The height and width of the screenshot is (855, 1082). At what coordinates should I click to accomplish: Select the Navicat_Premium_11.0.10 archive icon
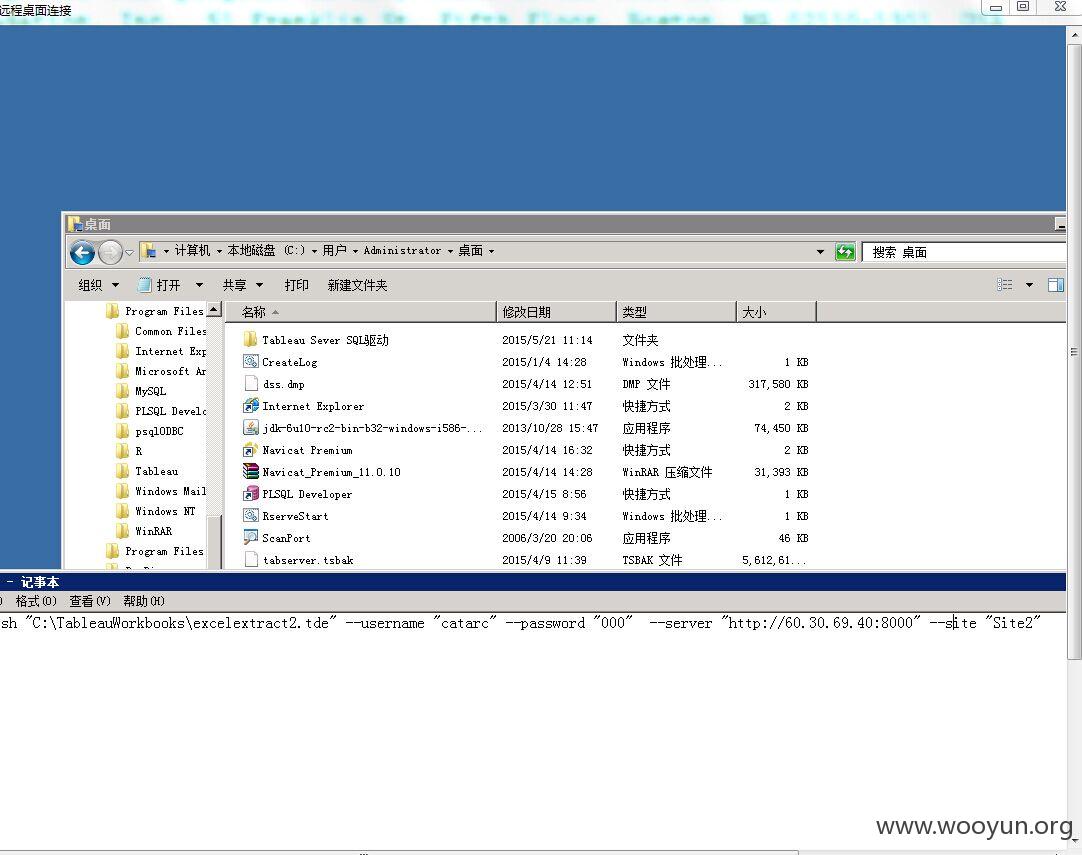click(x=250, y=472)
